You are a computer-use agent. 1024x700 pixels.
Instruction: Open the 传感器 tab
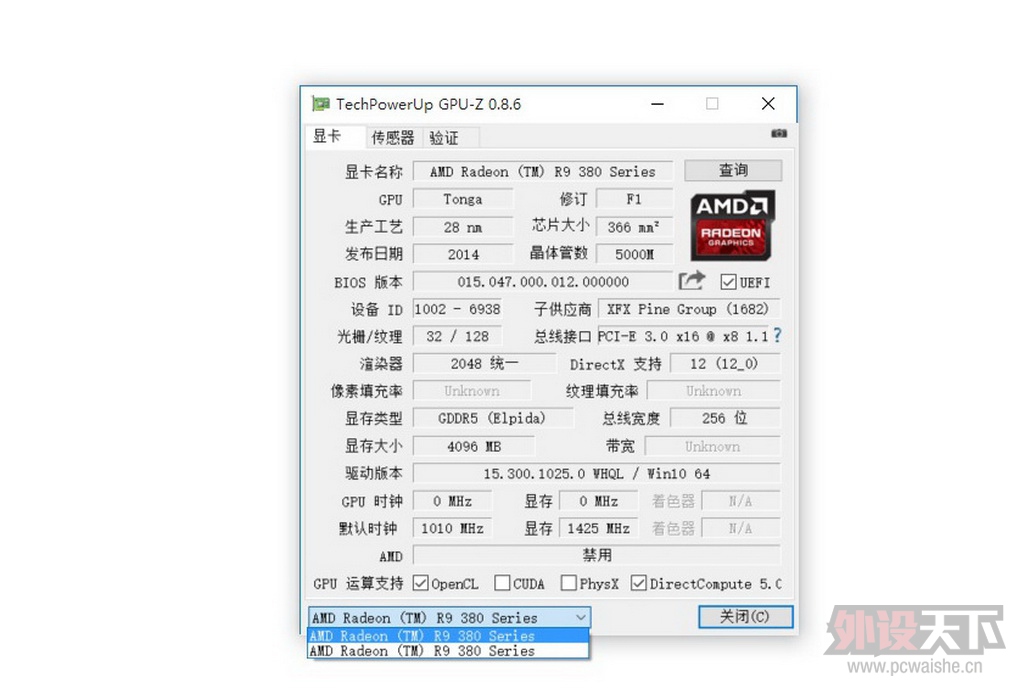(x=393, y=137)
